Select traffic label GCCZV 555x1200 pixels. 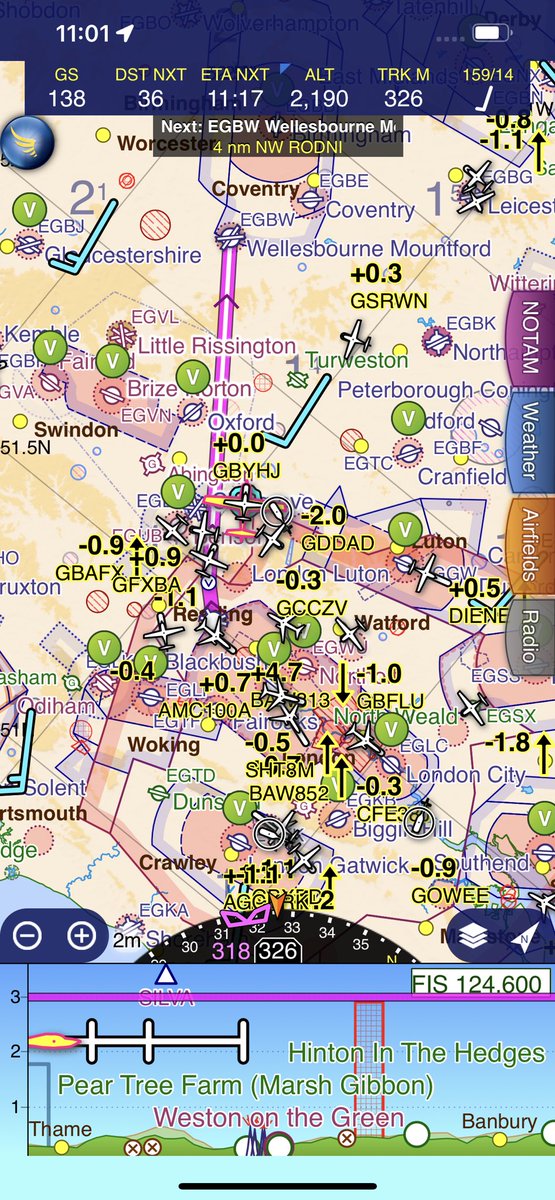[x=311, y=607]
